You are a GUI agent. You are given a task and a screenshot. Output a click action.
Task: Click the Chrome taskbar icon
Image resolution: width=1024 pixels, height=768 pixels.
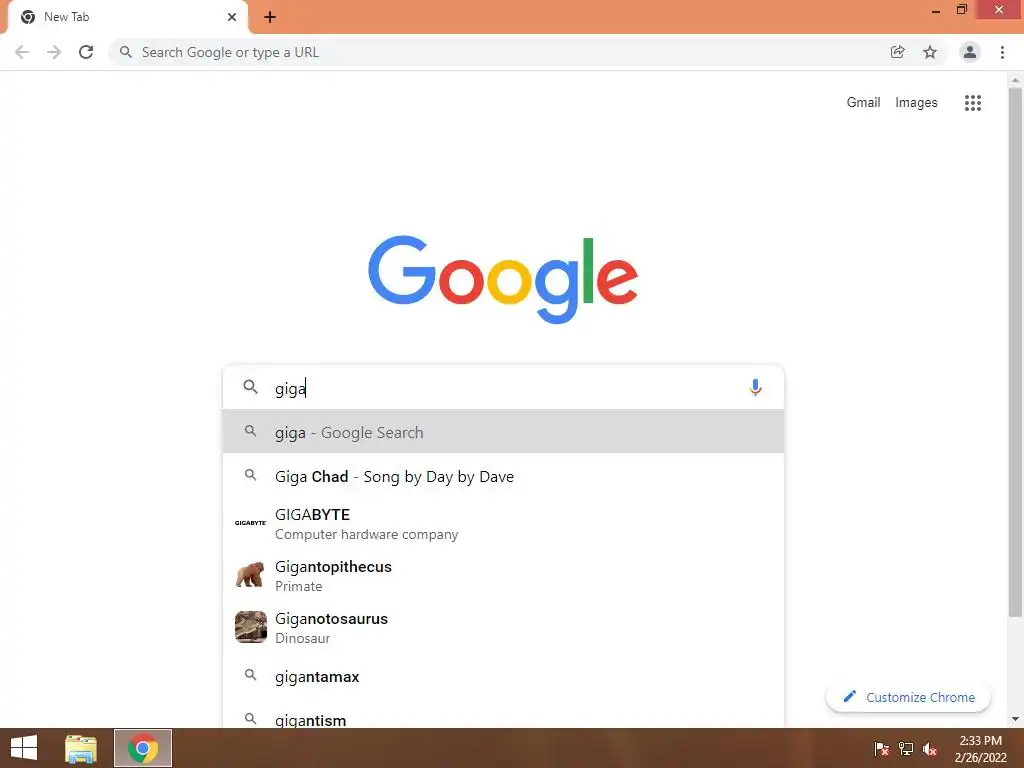click(143, 748)
